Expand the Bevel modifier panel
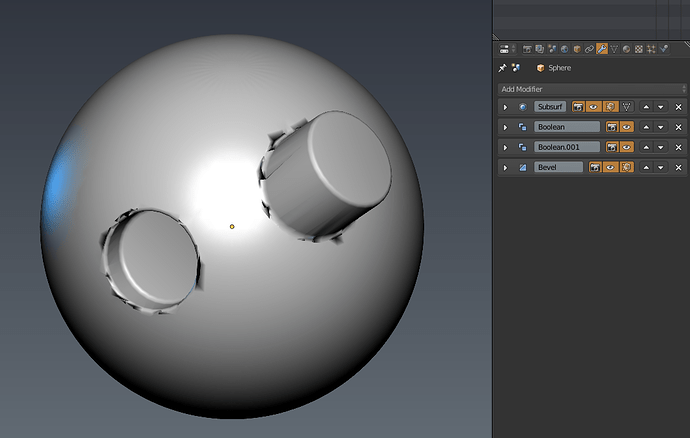This screenshot has height=438, width=690. click(x=505, y=168)
